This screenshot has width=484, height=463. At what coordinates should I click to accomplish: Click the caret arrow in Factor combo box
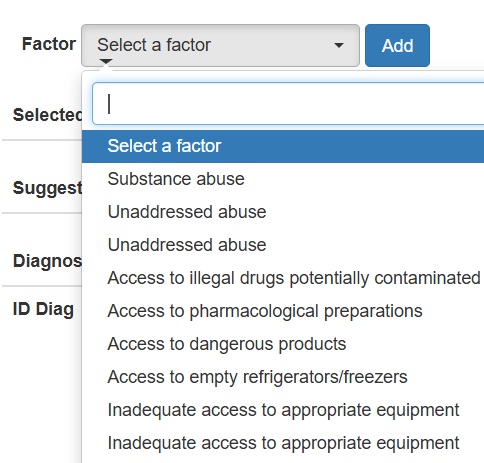(x=339, y=45)
